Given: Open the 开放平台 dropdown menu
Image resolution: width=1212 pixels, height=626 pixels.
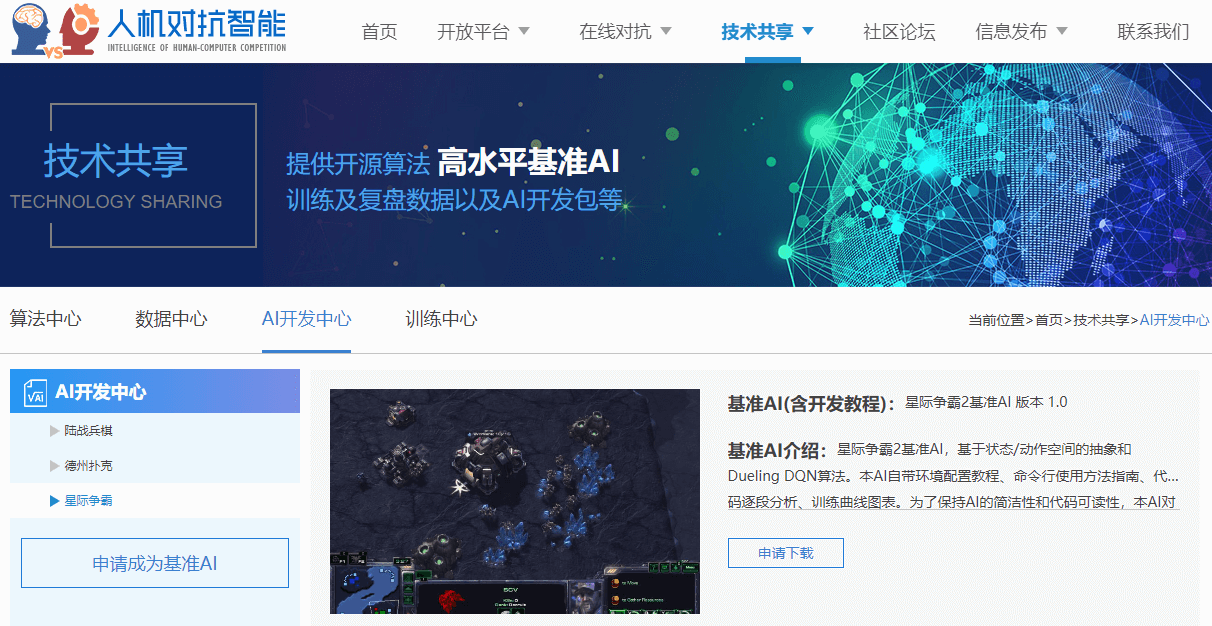Looking at the screenshot, I should pyautogui.click(x=475, y=30).
